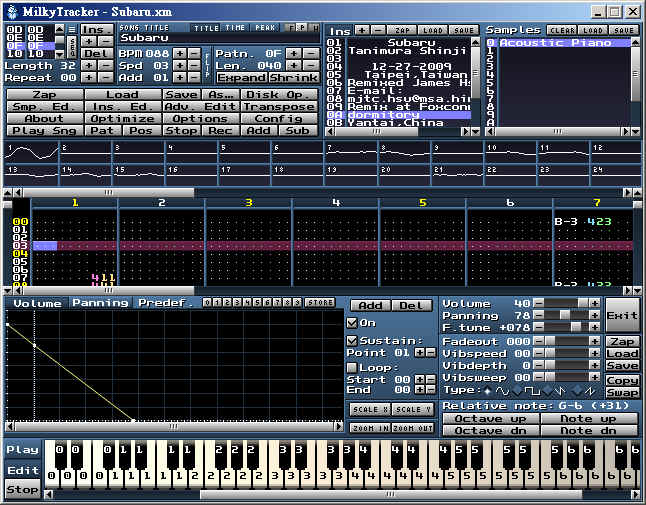Click the BPM plus button
The height and width of the screenshot is (505, 646).
point(179,52)
